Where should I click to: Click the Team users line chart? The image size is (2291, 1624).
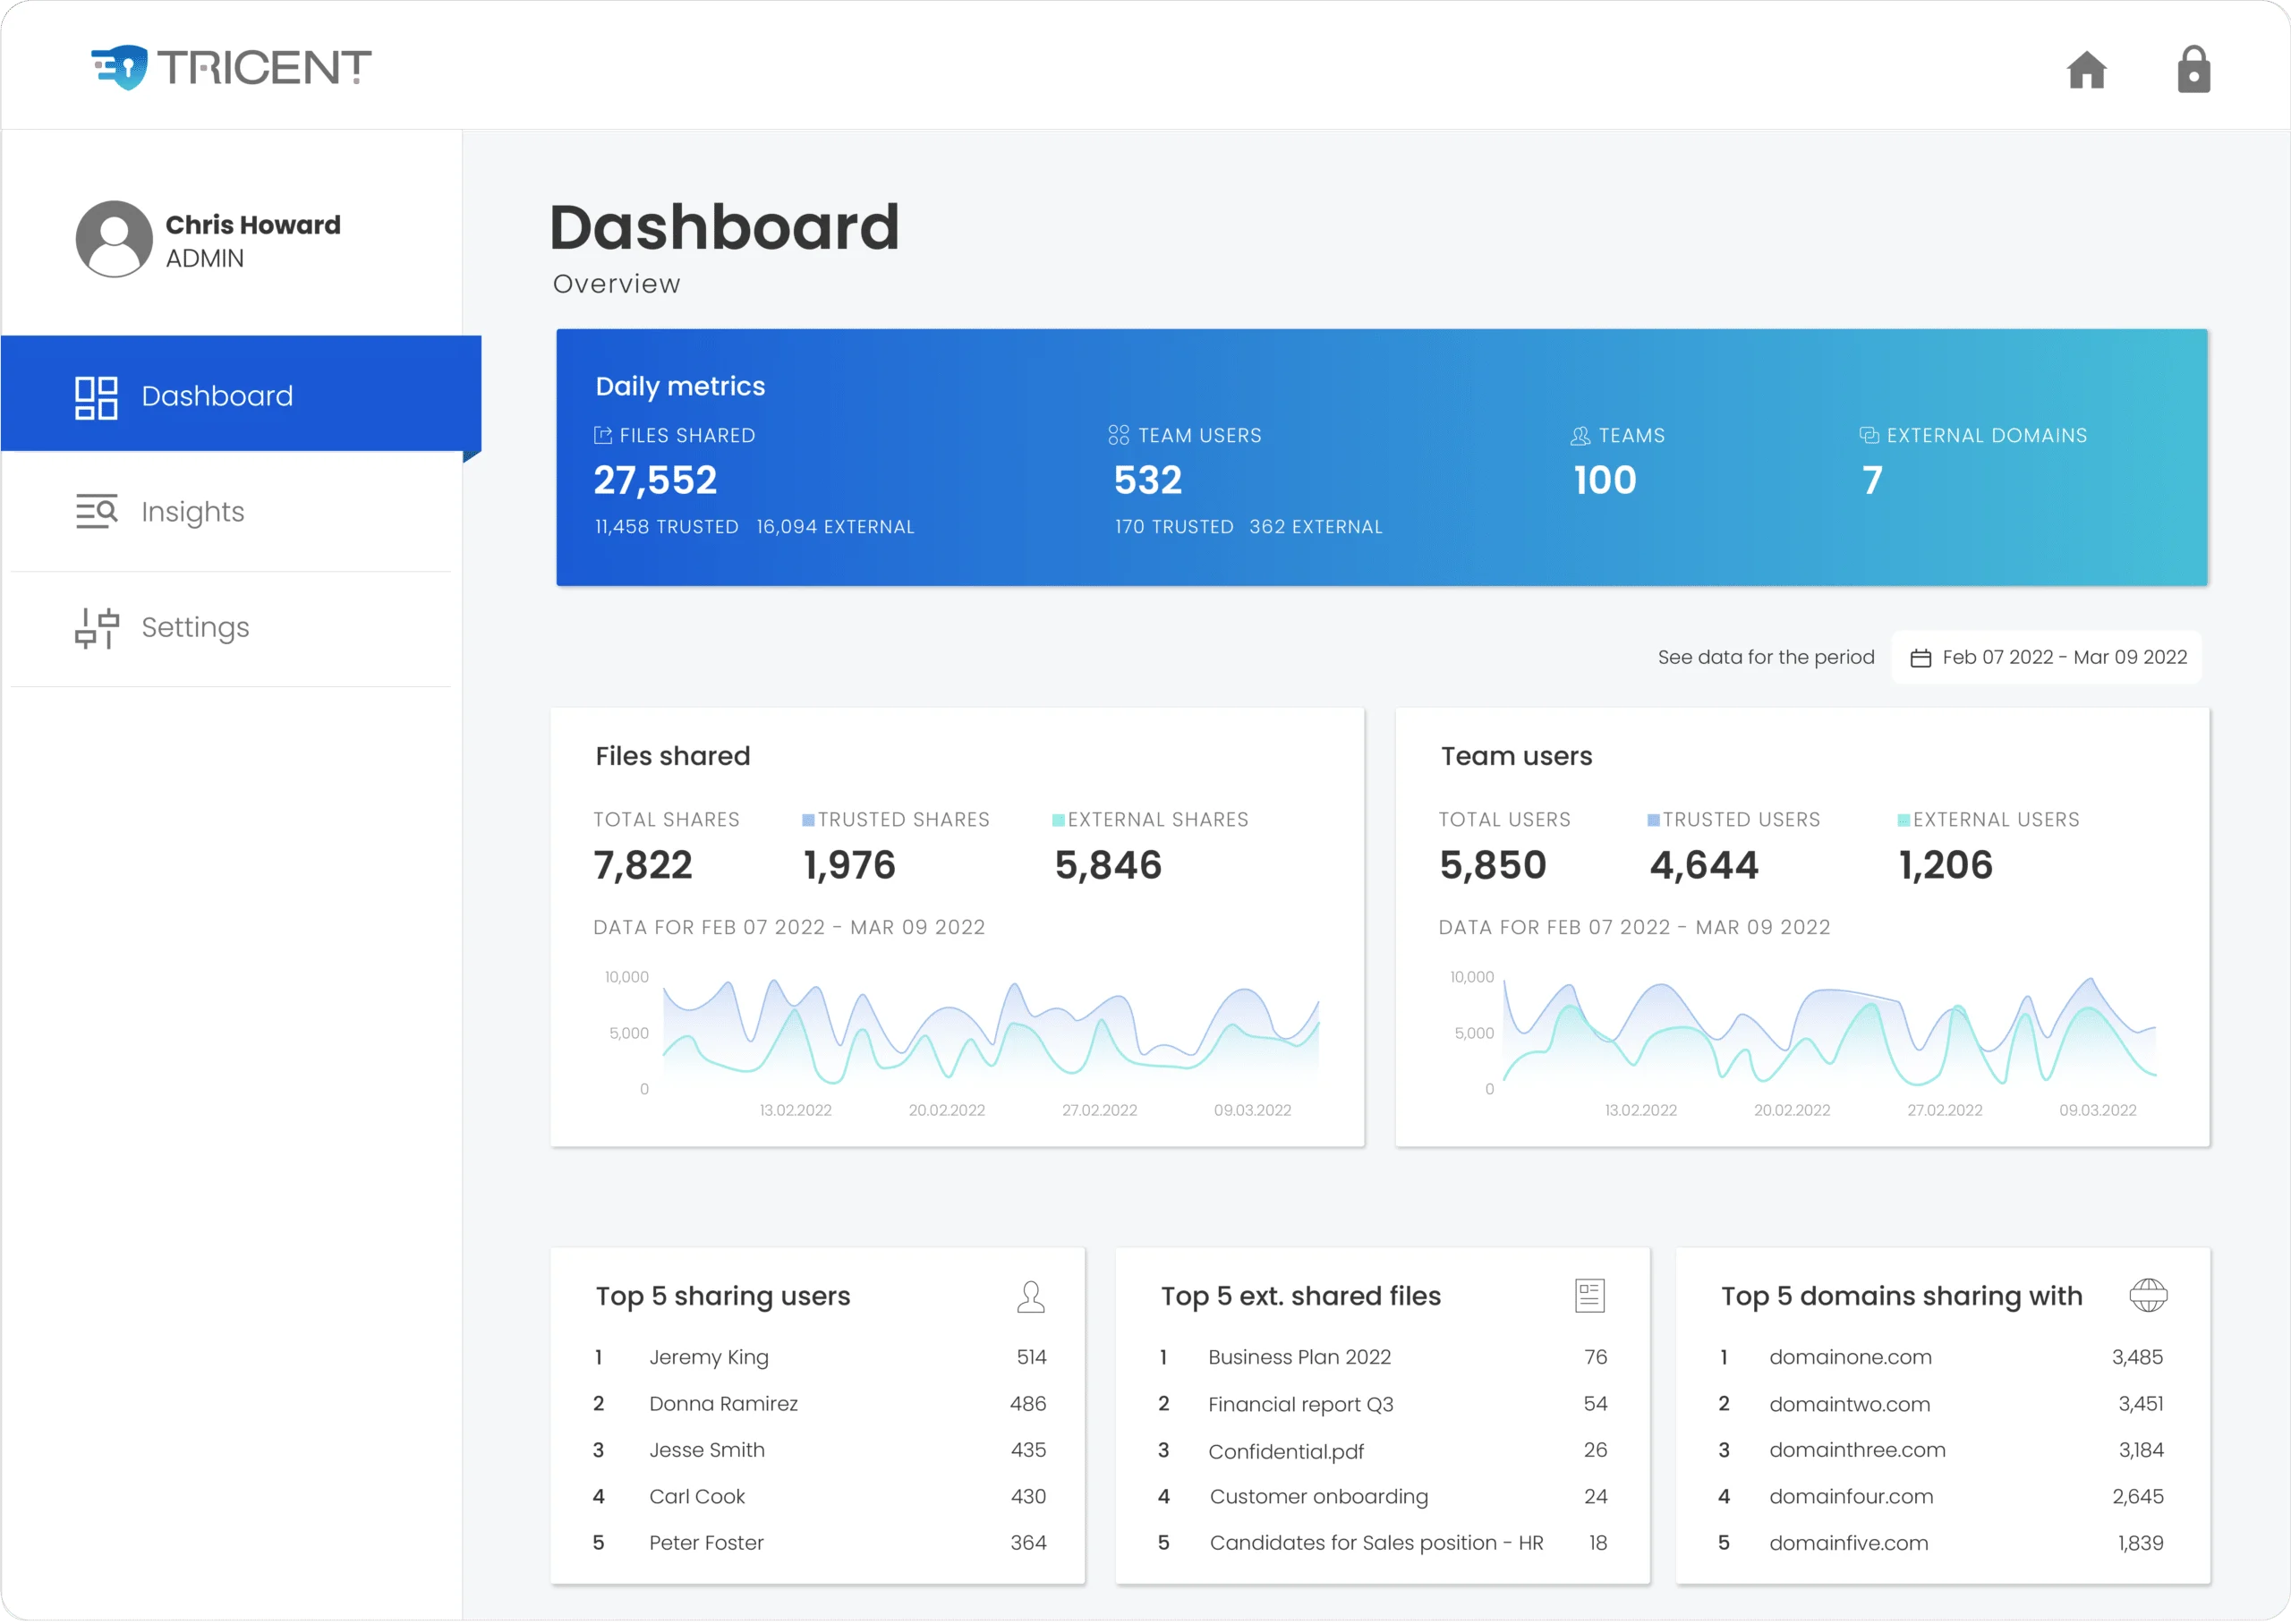(x=1830, y=1032)
